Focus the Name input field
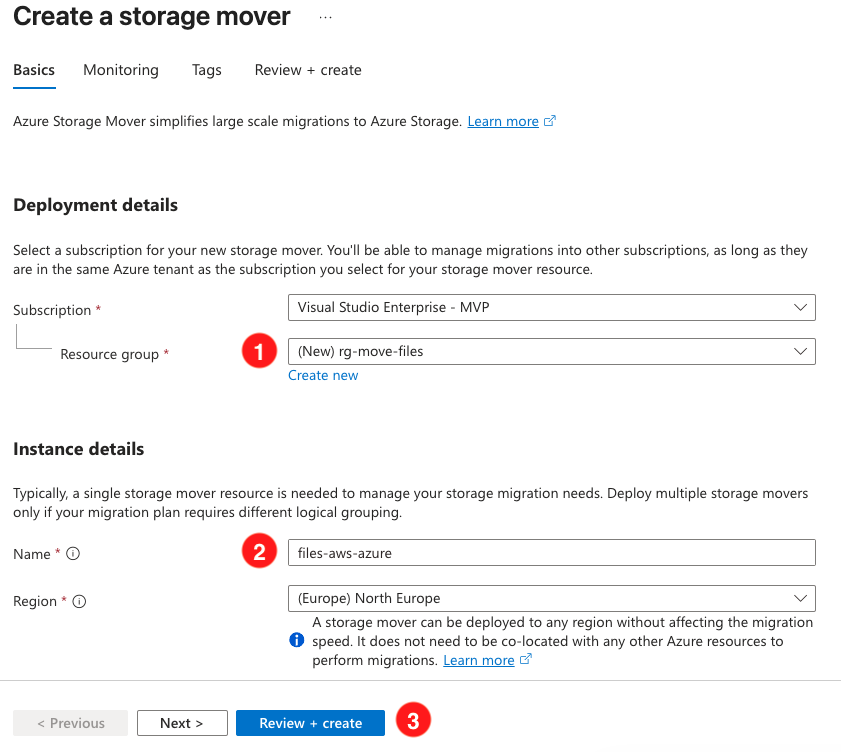Image resolution: width=841 pixels, height=752 pixels. 551,552
